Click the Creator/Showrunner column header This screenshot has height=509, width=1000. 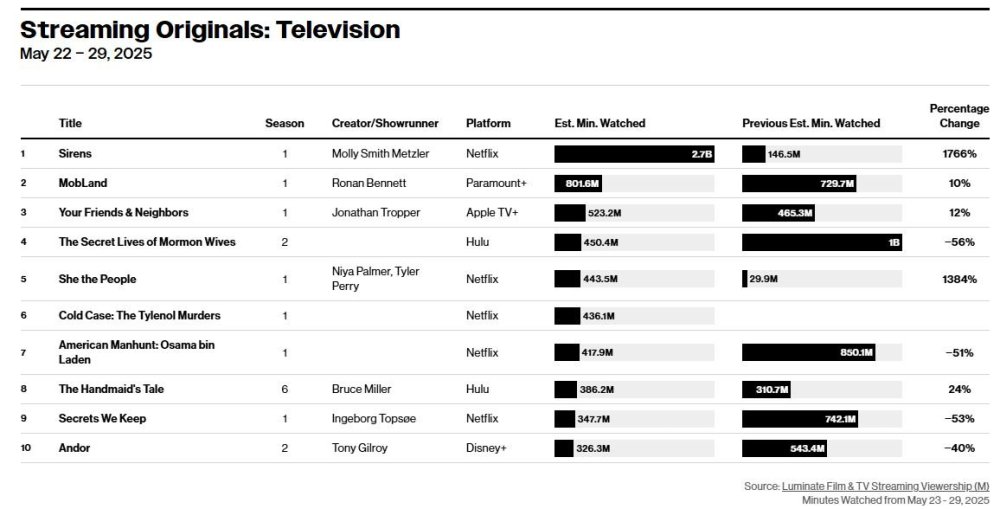click(385, 123)
